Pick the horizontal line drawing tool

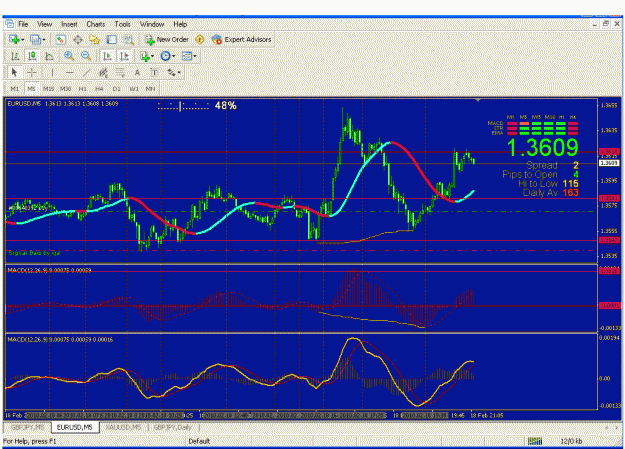click(69, 73)
